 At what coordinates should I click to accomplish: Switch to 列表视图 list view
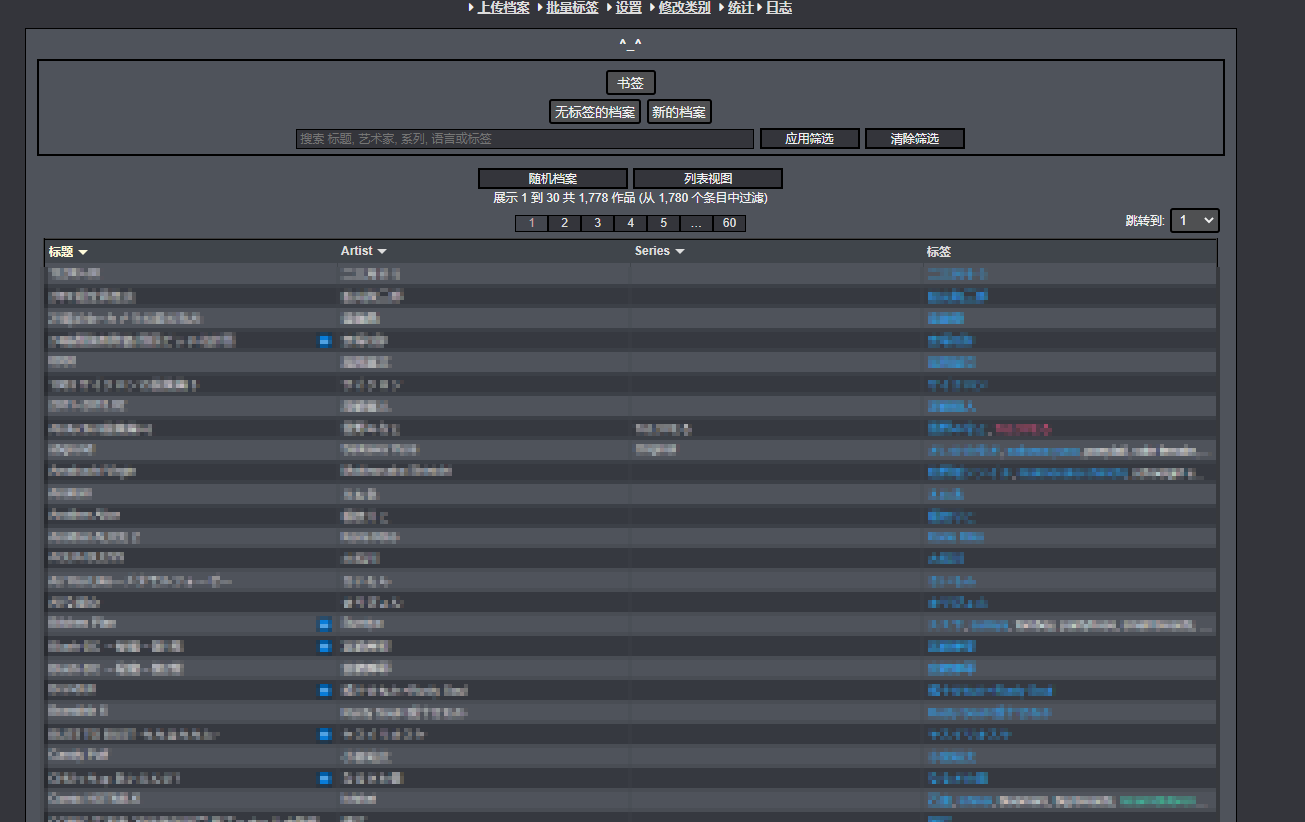(x=708, y=179)
